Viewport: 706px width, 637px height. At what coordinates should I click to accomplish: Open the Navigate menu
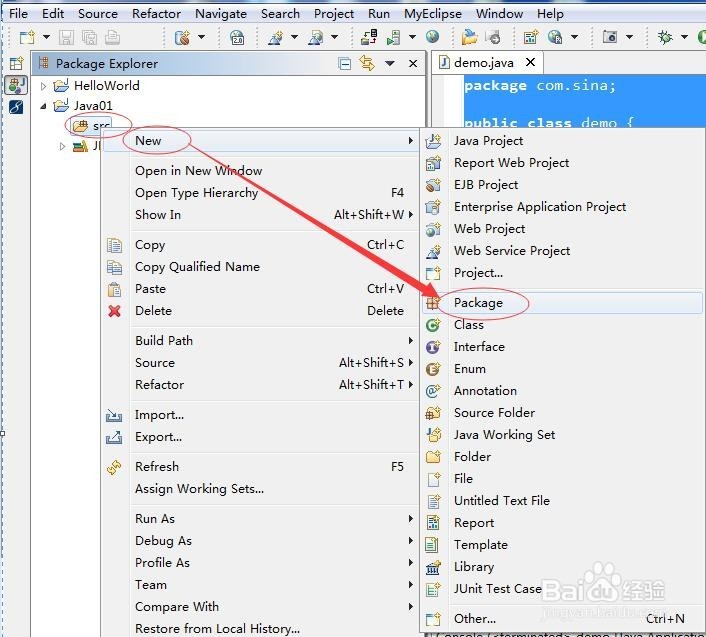tap(221, 14)
